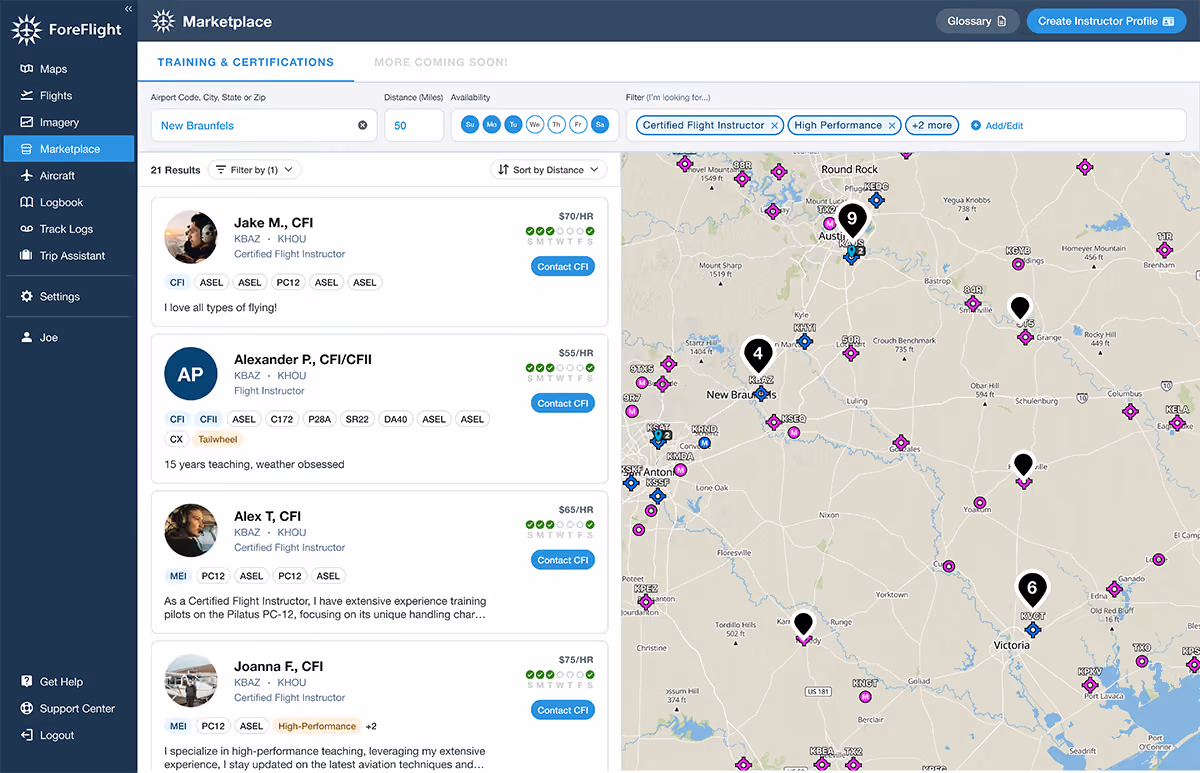Open the Filter by (1) dropdown

(x=254, y=170)
